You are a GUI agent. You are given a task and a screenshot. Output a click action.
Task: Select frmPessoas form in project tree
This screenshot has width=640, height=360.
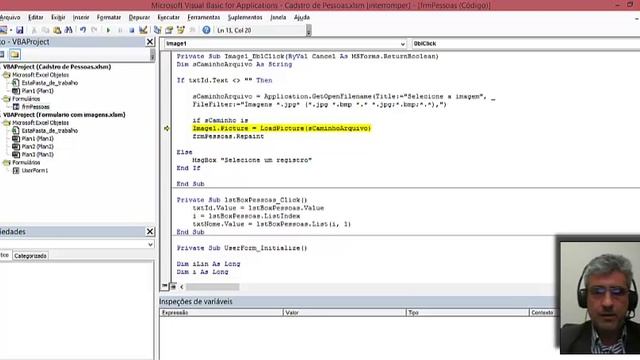[x=36, y=107]
